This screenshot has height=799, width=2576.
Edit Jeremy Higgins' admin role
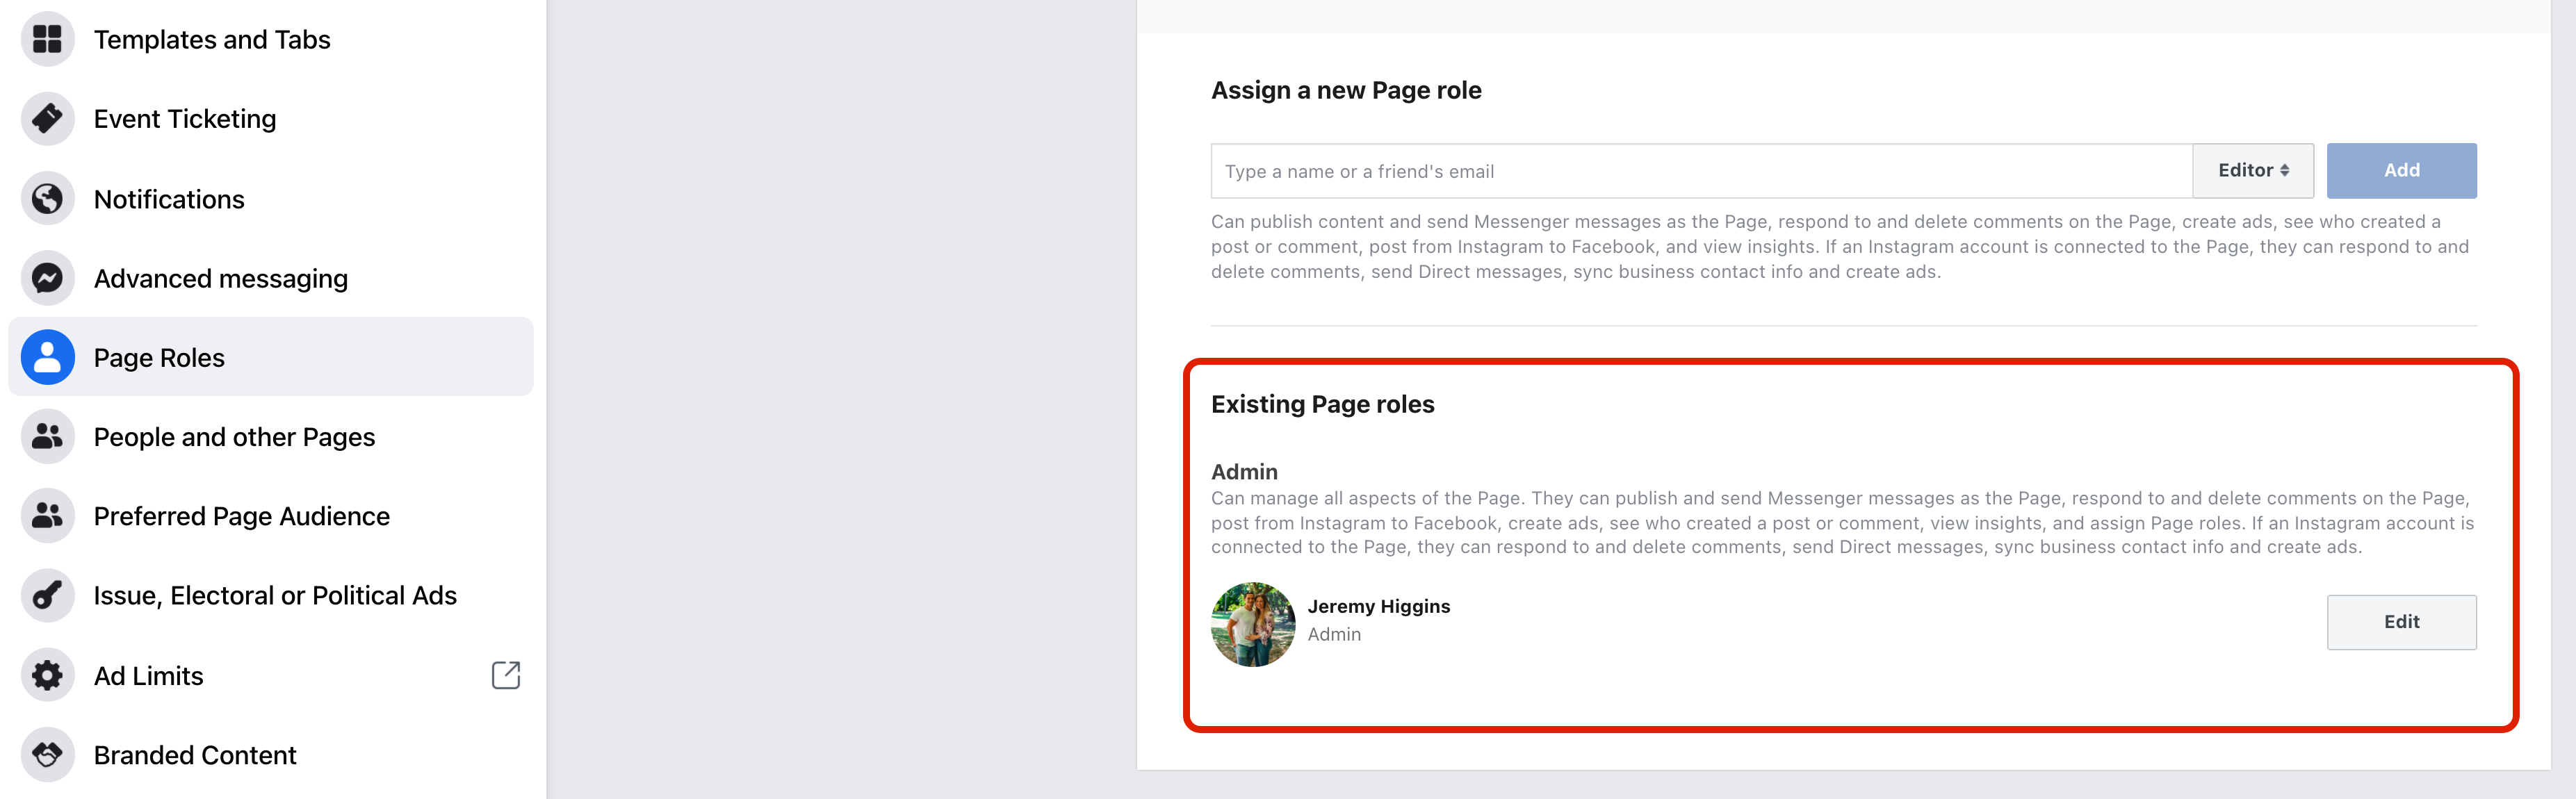pos(2400,622)
